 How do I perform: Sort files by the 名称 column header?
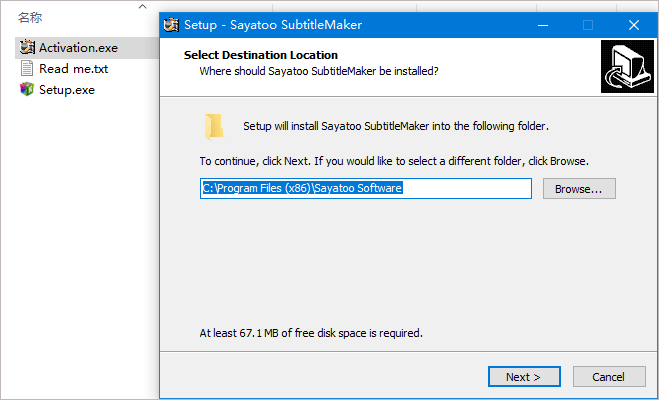tap(29, 18)
